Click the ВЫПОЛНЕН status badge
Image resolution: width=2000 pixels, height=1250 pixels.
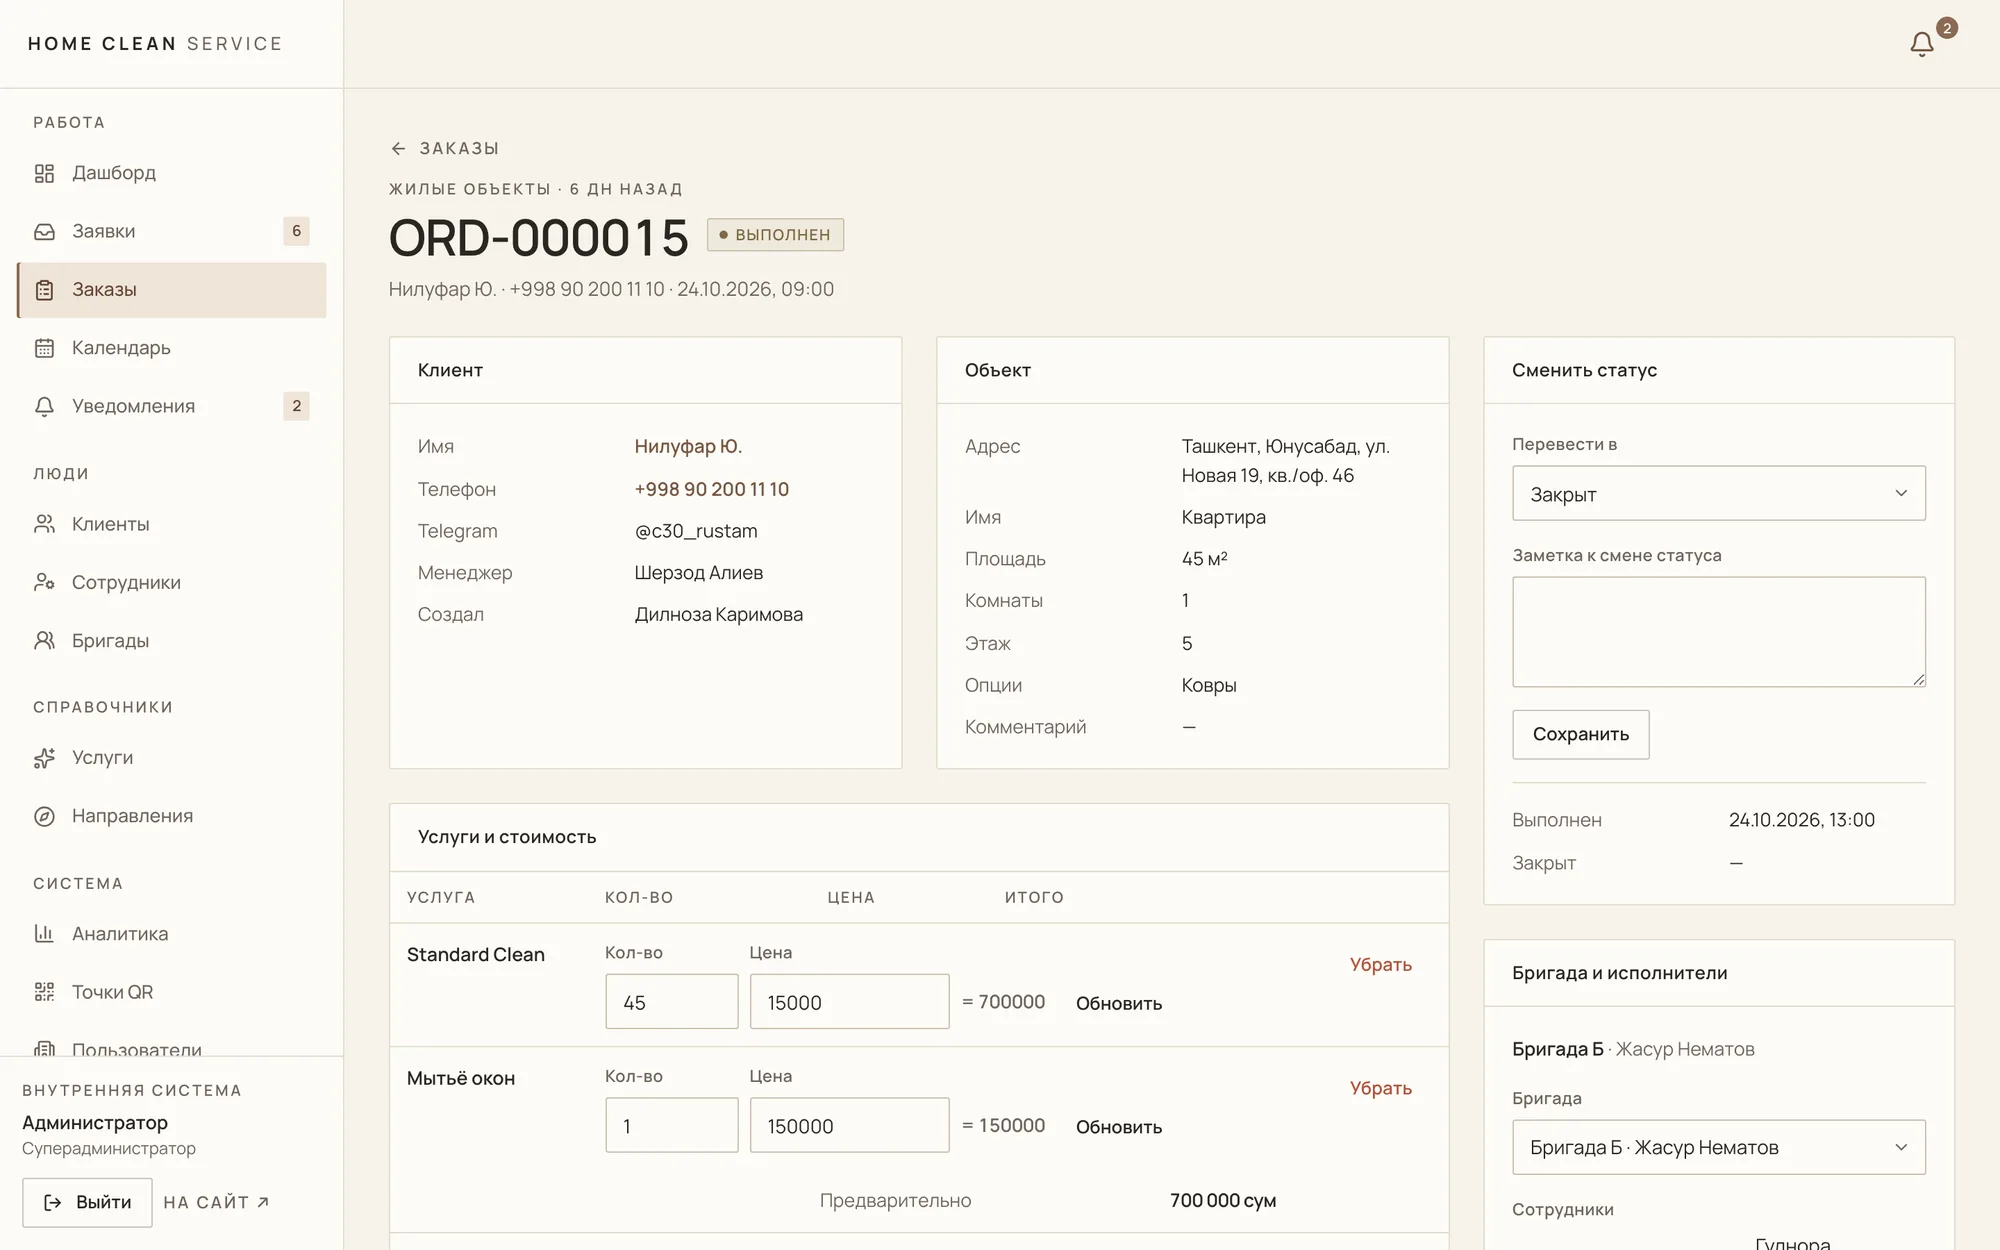[x=775, y=235]
